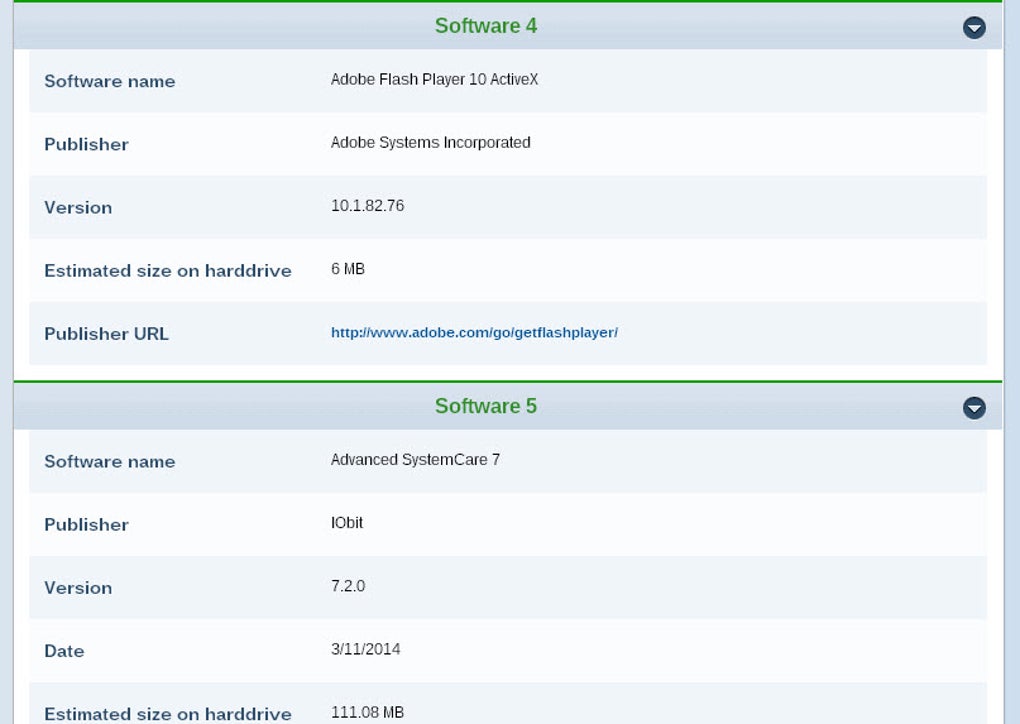Click Publisher label beside IObit

(87, 525)
